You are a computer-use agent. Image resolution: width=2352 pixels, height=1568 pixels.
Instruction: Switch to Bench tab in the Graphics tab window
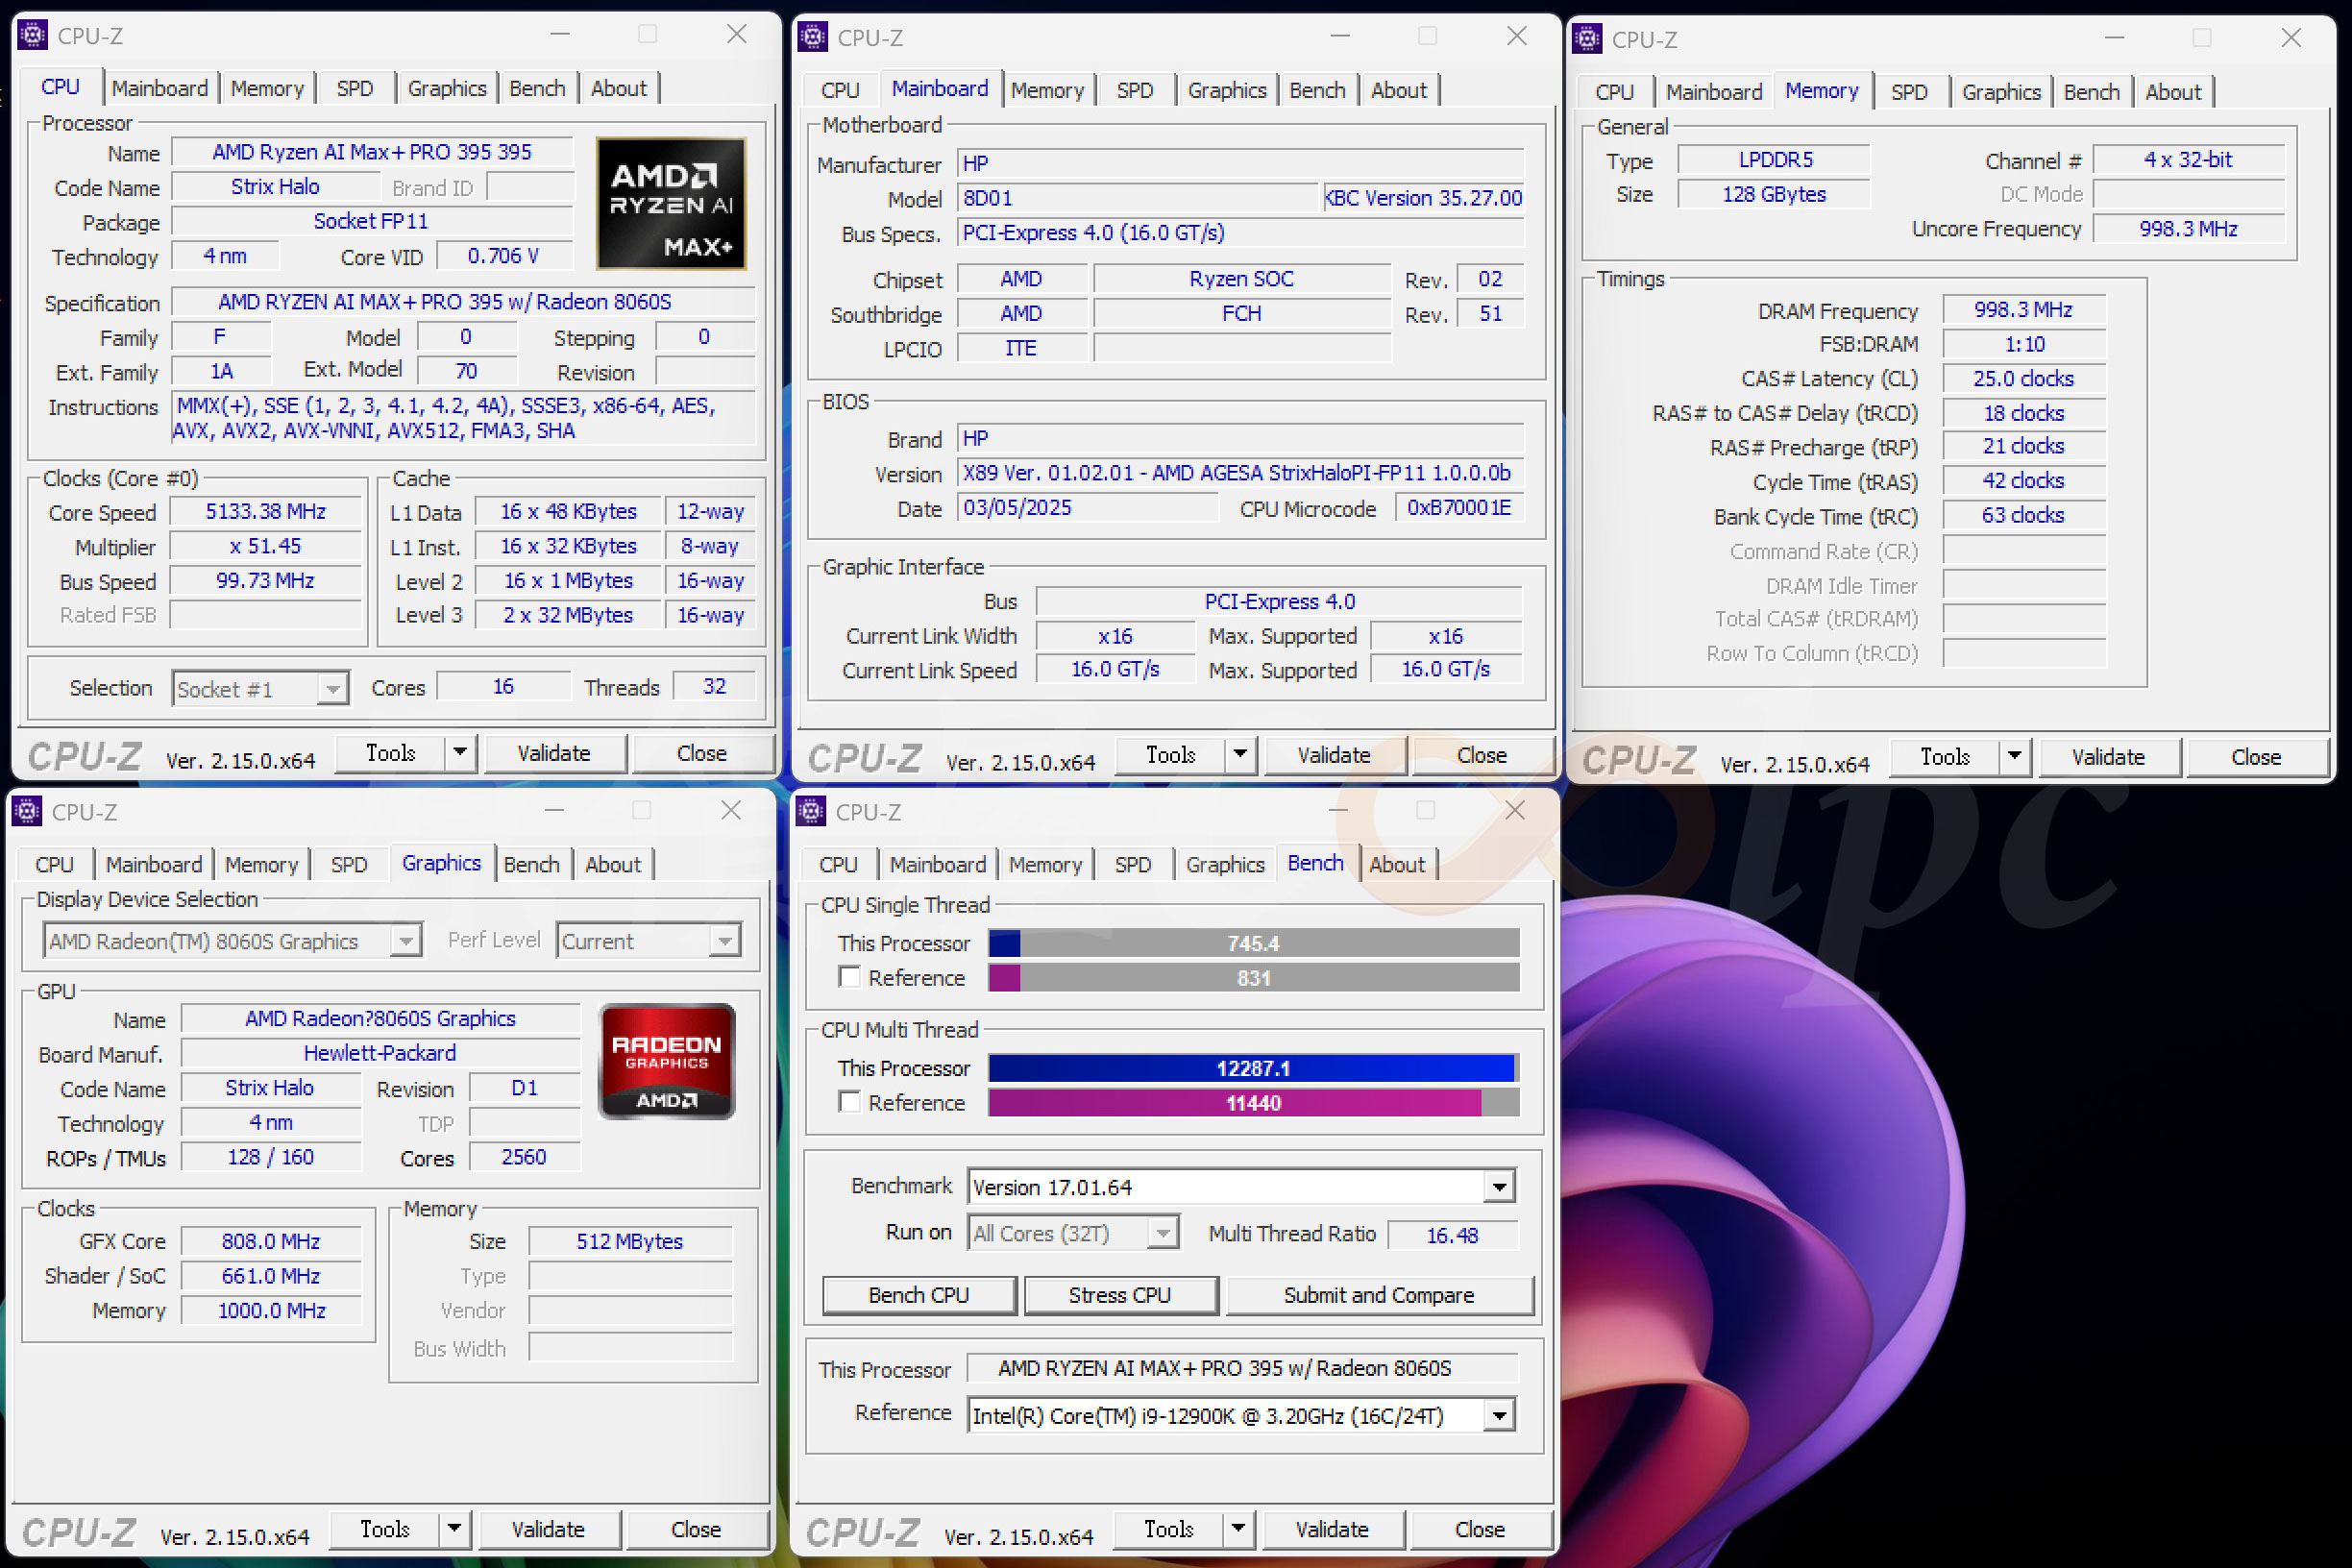(x=531, y=864)
